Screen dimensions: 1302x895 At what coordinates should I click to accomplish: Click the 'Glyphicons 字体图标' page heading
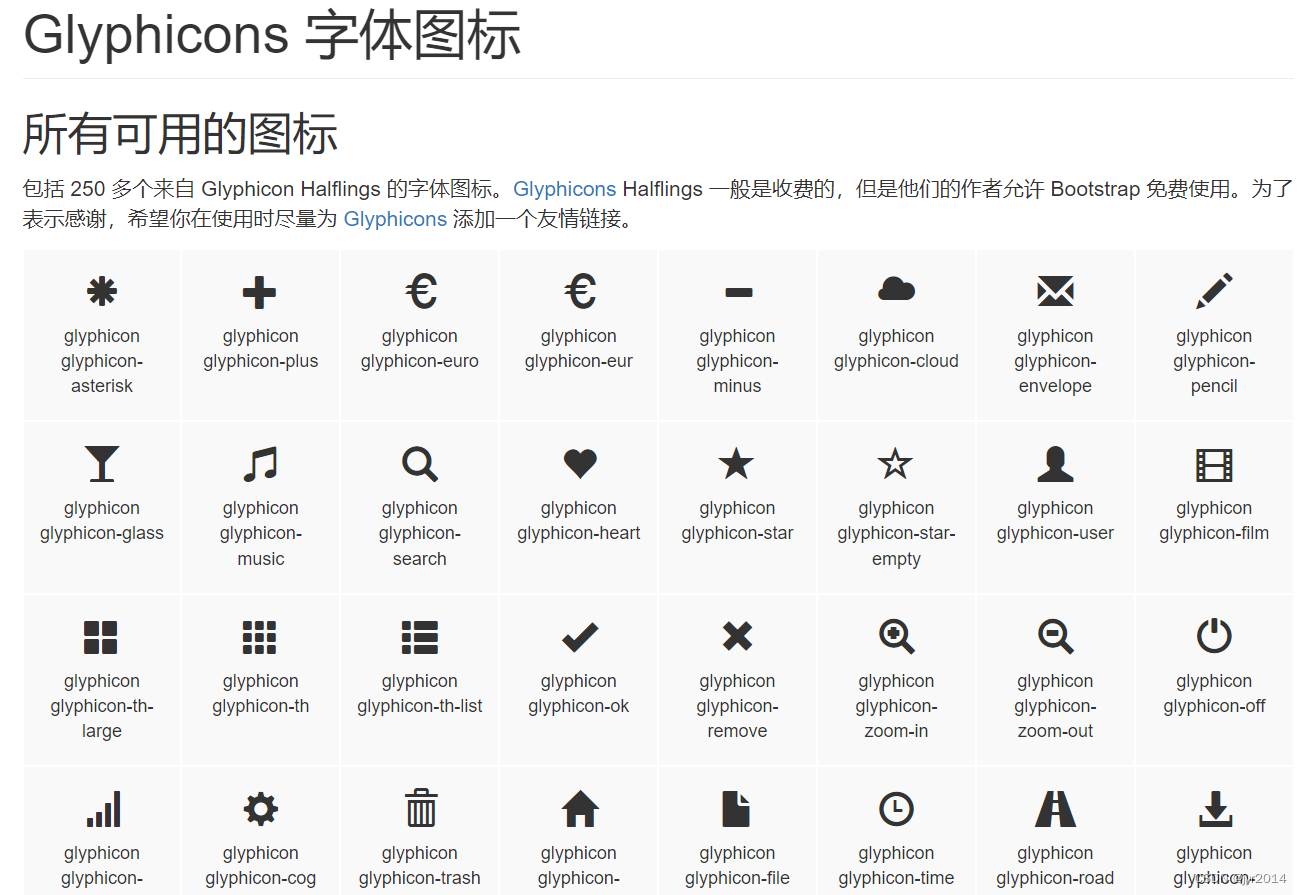[x=272, y=34]
